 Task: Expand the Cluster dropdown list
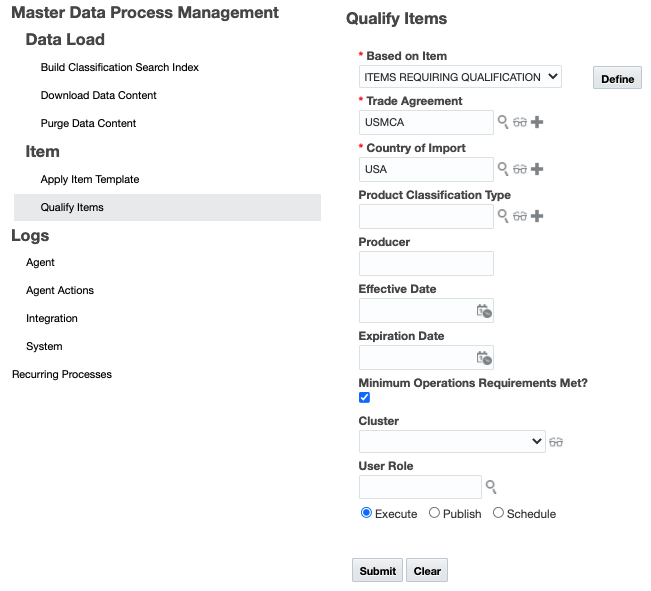pos(452,441)
